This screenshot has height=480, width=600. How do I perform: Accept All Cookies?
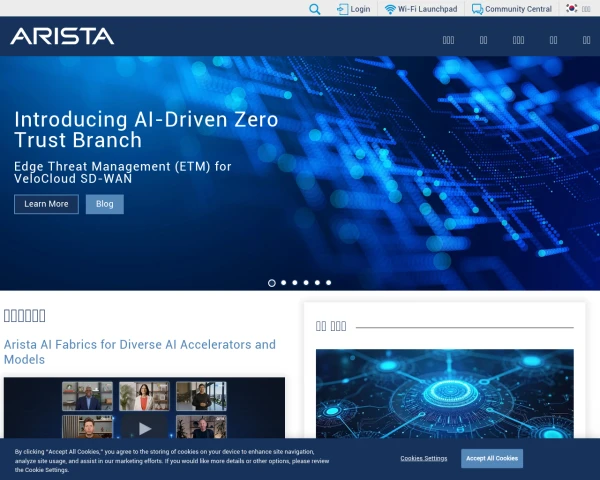pyautogui.click(x=492, y=458)
